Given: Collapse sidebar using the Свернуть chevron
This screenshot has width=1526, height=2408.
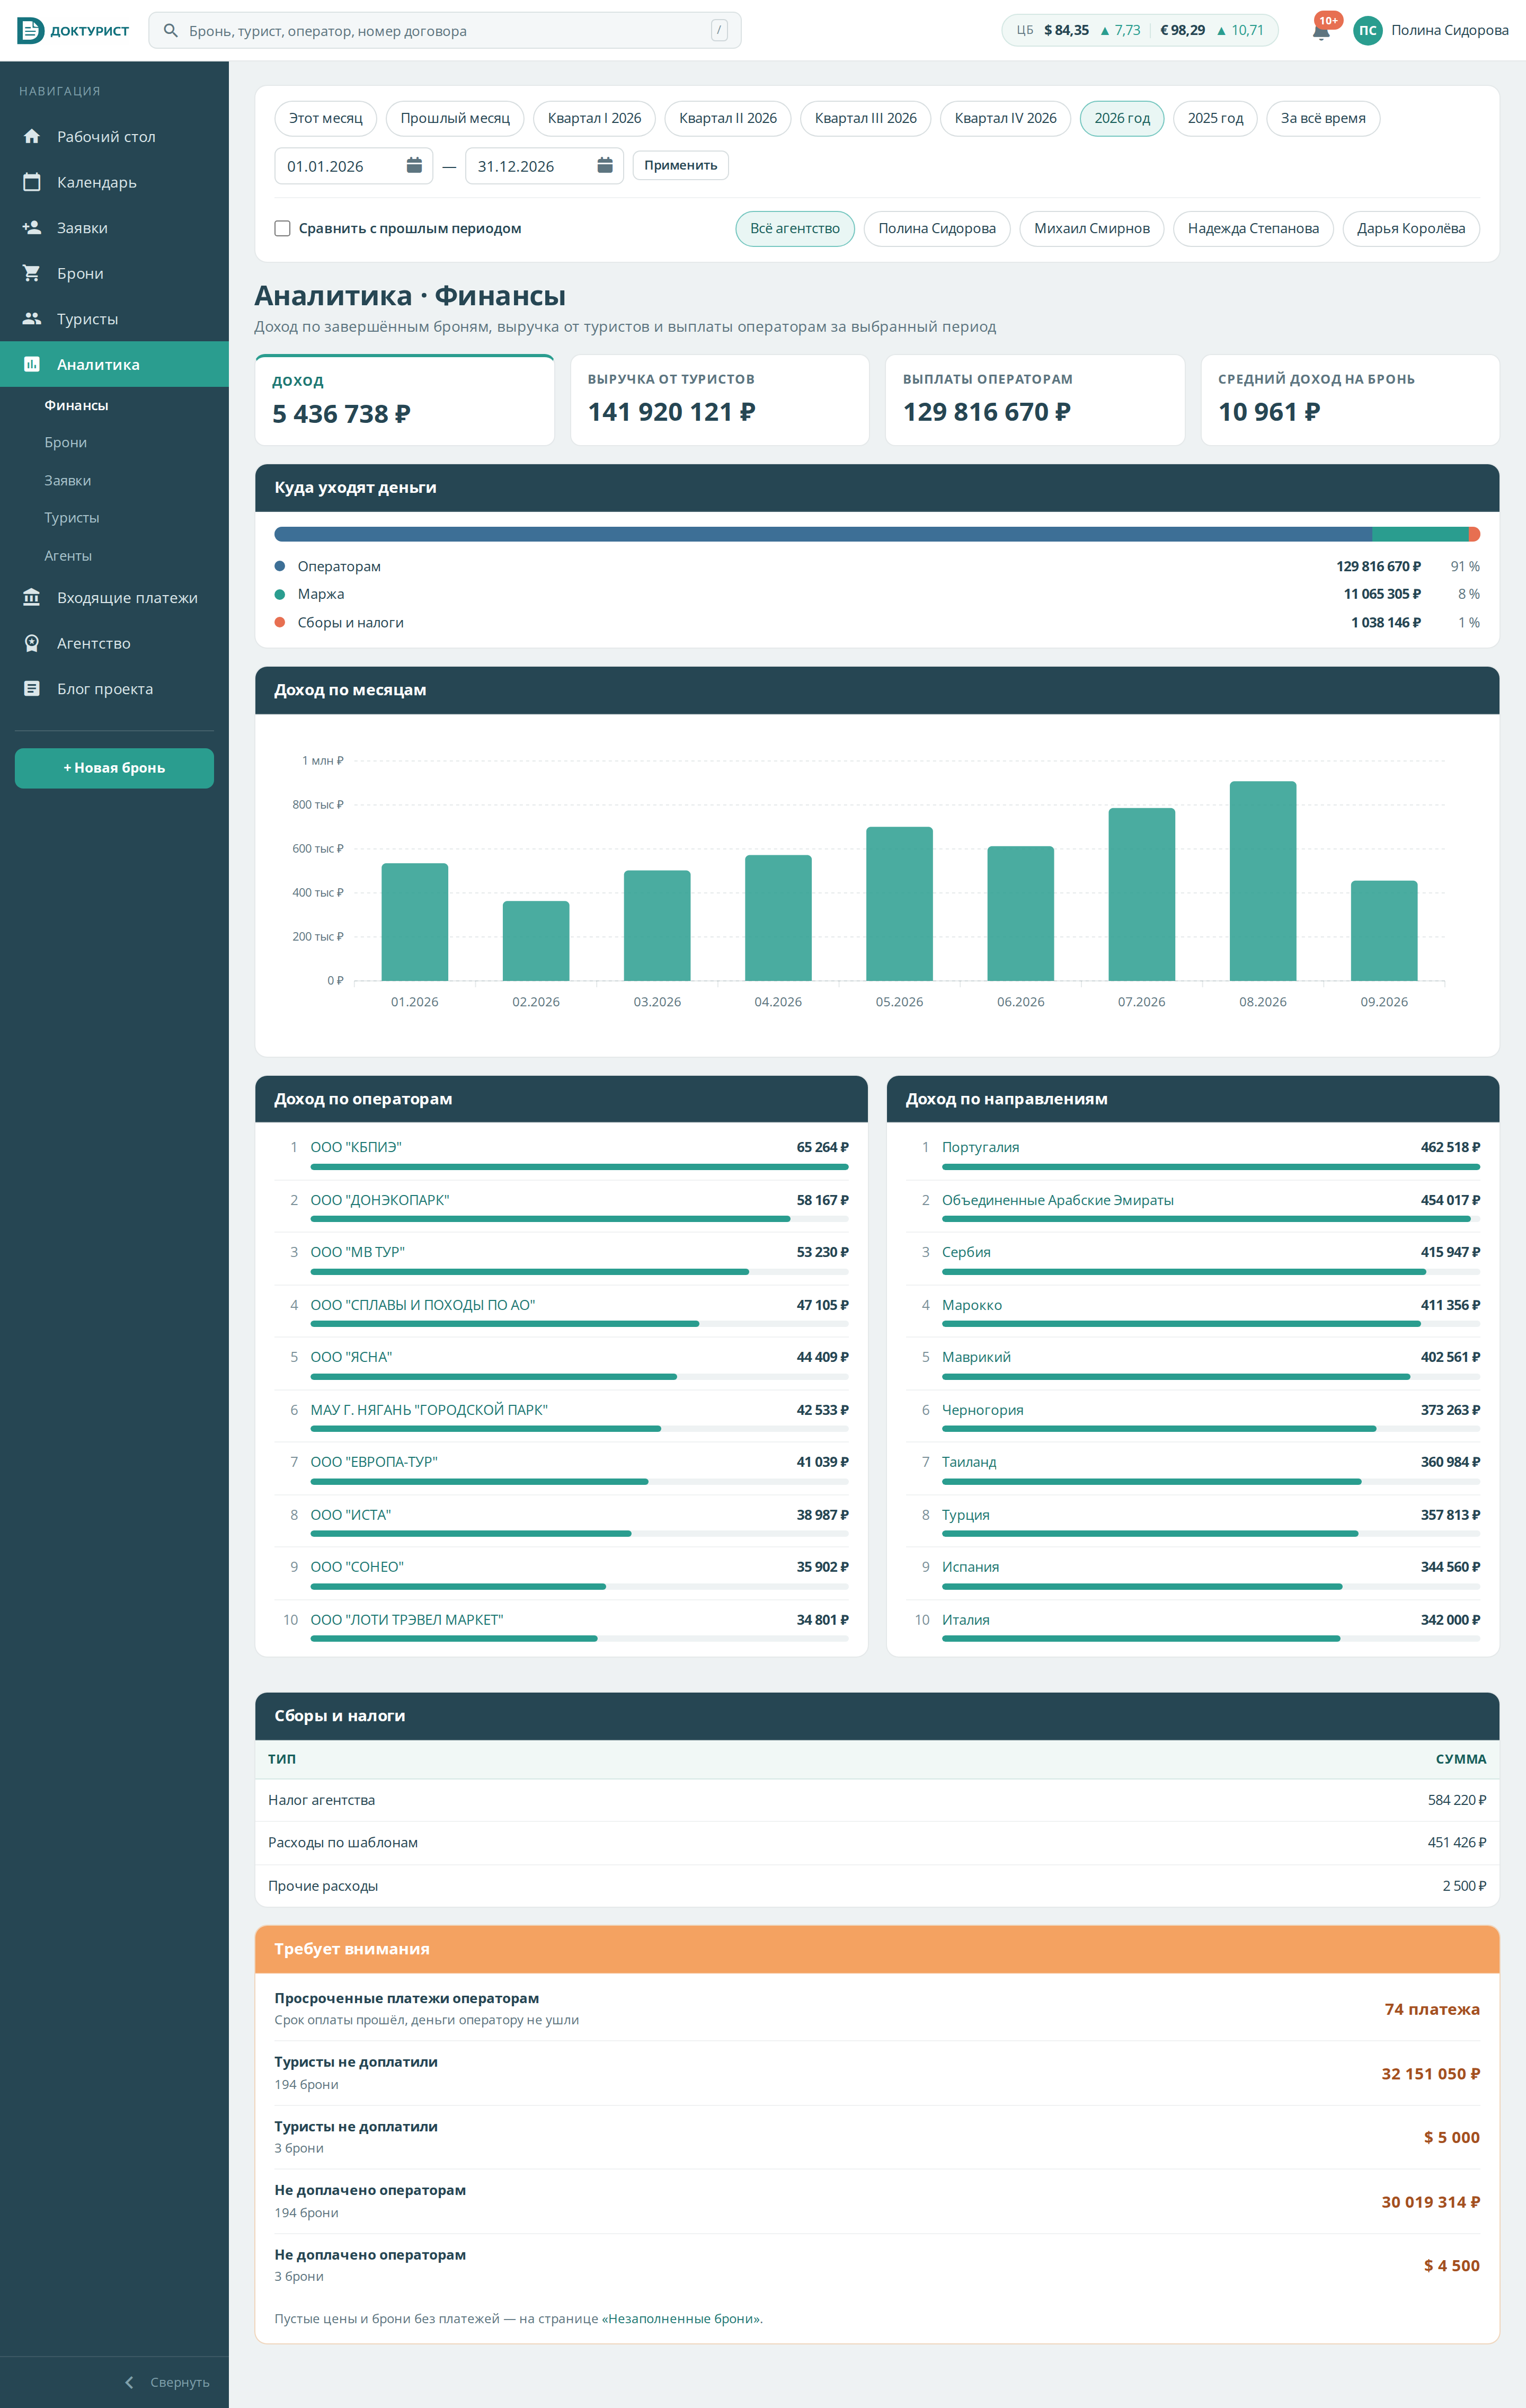Looking at the screenshot, I should pos(129,2382).
